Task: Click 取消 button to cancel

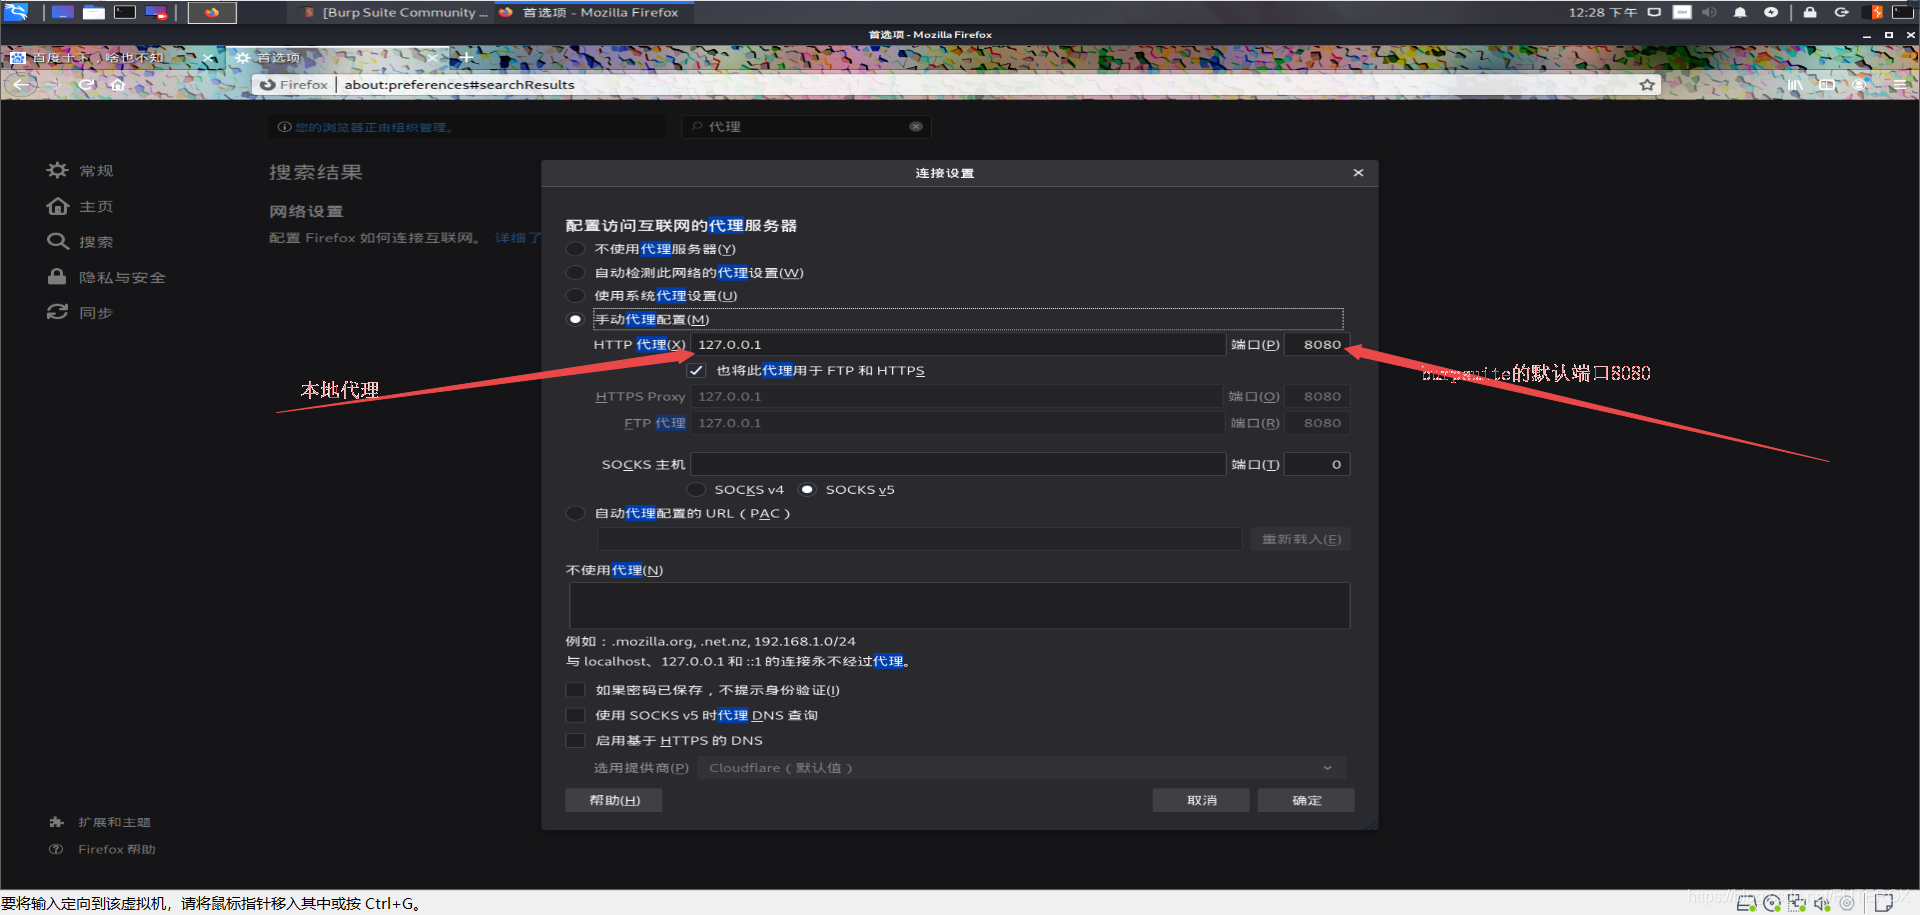Action: pyautogui.click(x=1201, y=800)
